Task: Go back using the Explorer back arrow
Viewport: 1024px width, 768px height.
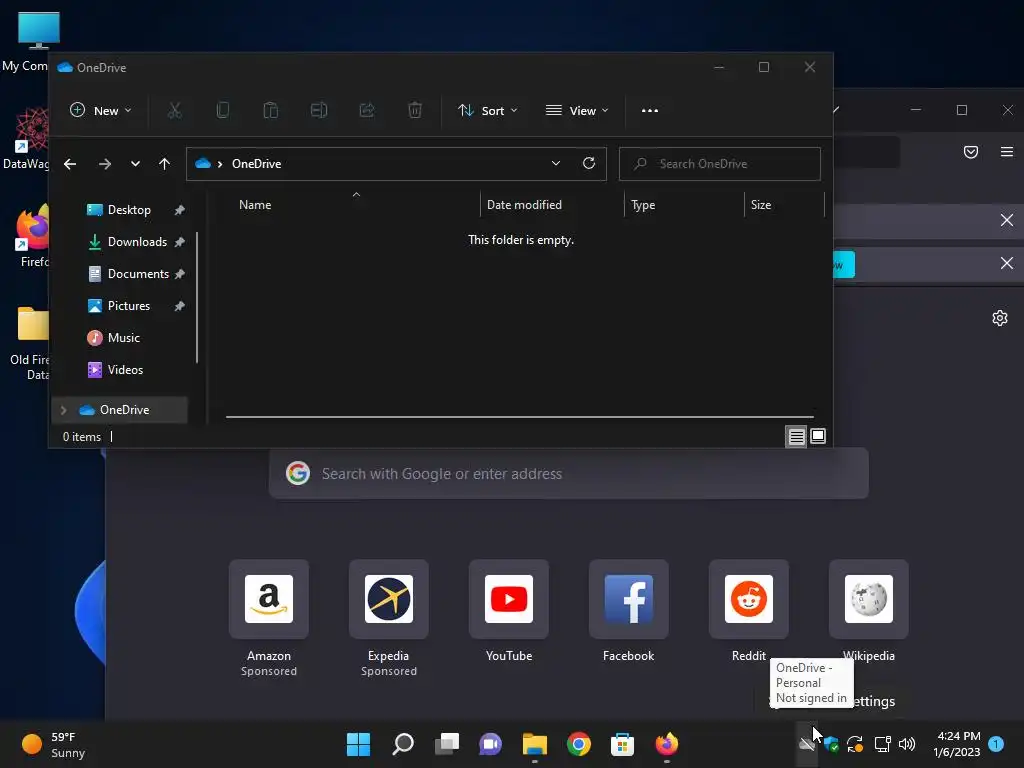Action: (x=70, y=164)
